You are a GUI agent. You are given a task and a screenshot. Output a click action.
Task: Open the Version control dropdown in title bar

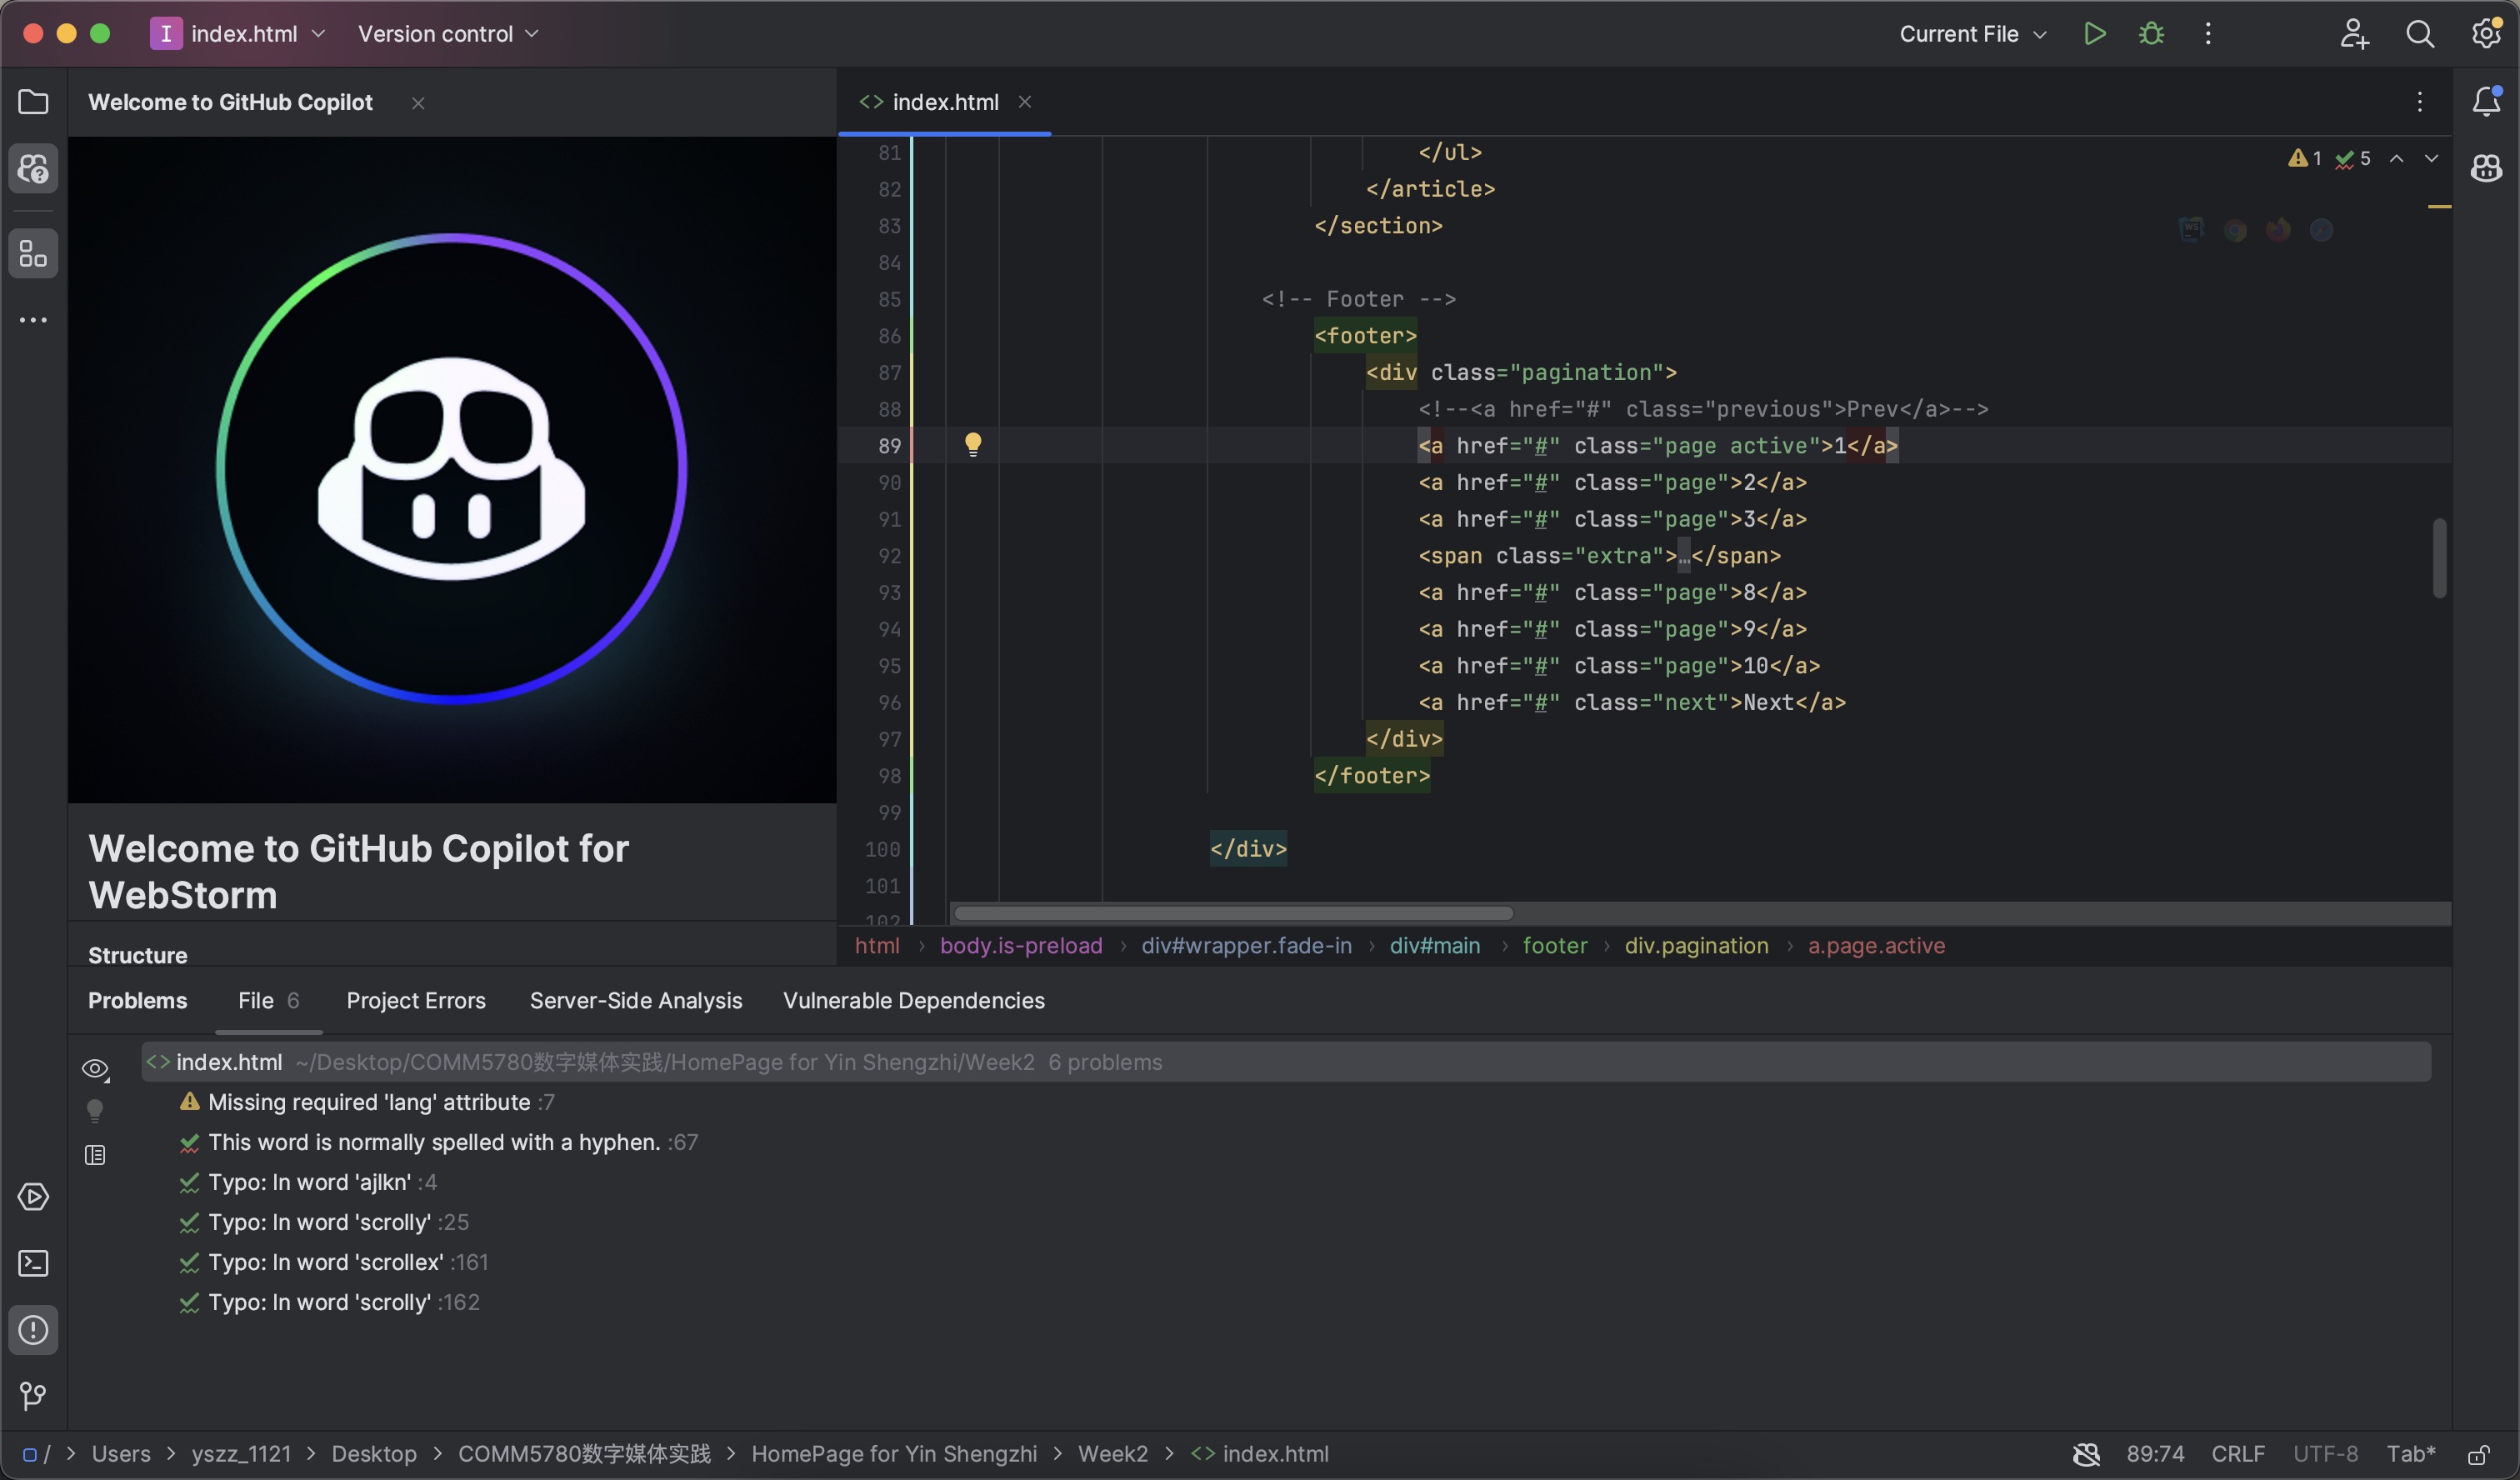pyautogui.click(x=447, y=33)
